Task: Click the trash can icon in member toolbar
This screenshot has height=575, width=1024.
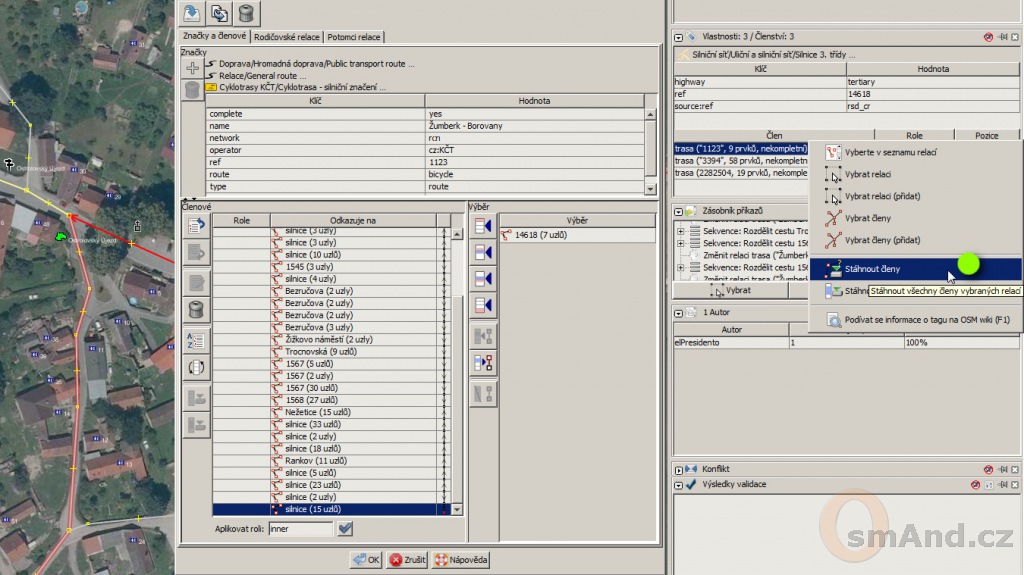Action: [196, 309]
